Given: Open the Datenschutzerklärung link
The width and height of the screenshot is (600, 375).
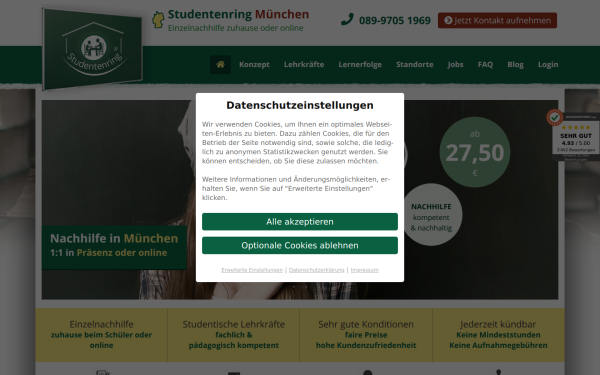Looking at the screenshot, I should [316, 270].
